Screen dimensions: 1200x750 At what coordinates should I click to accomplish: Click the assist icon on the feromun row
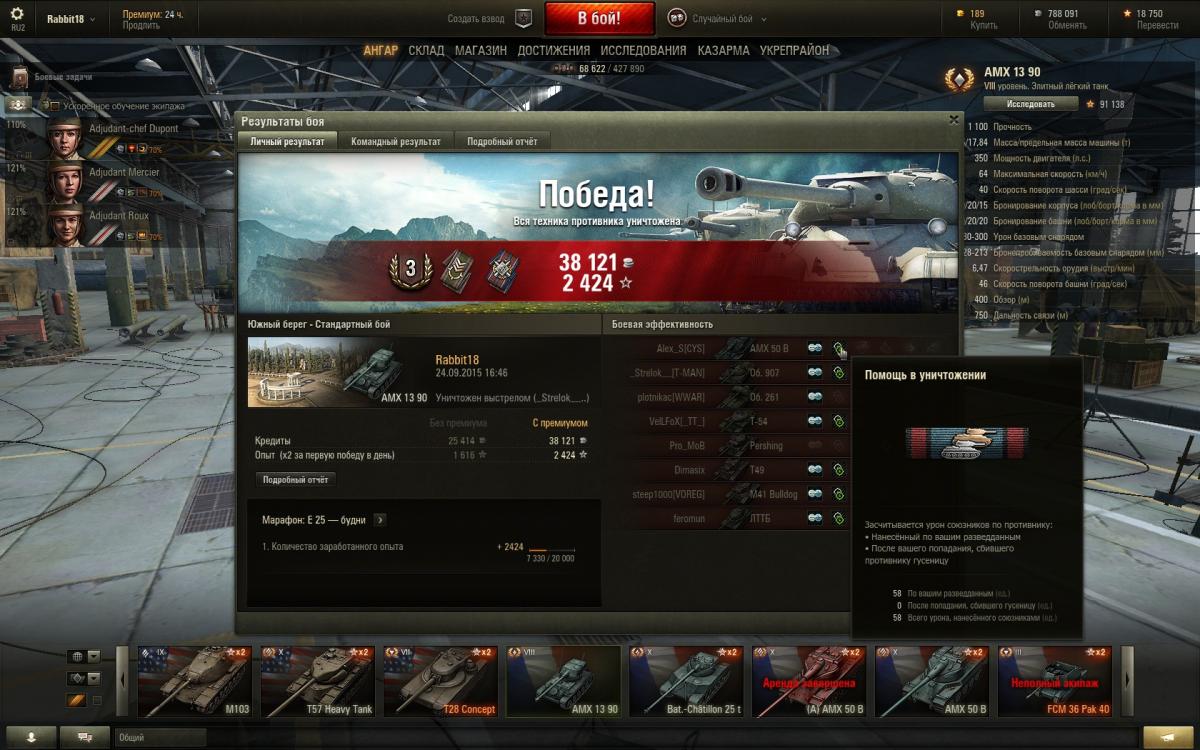[838, 518]
